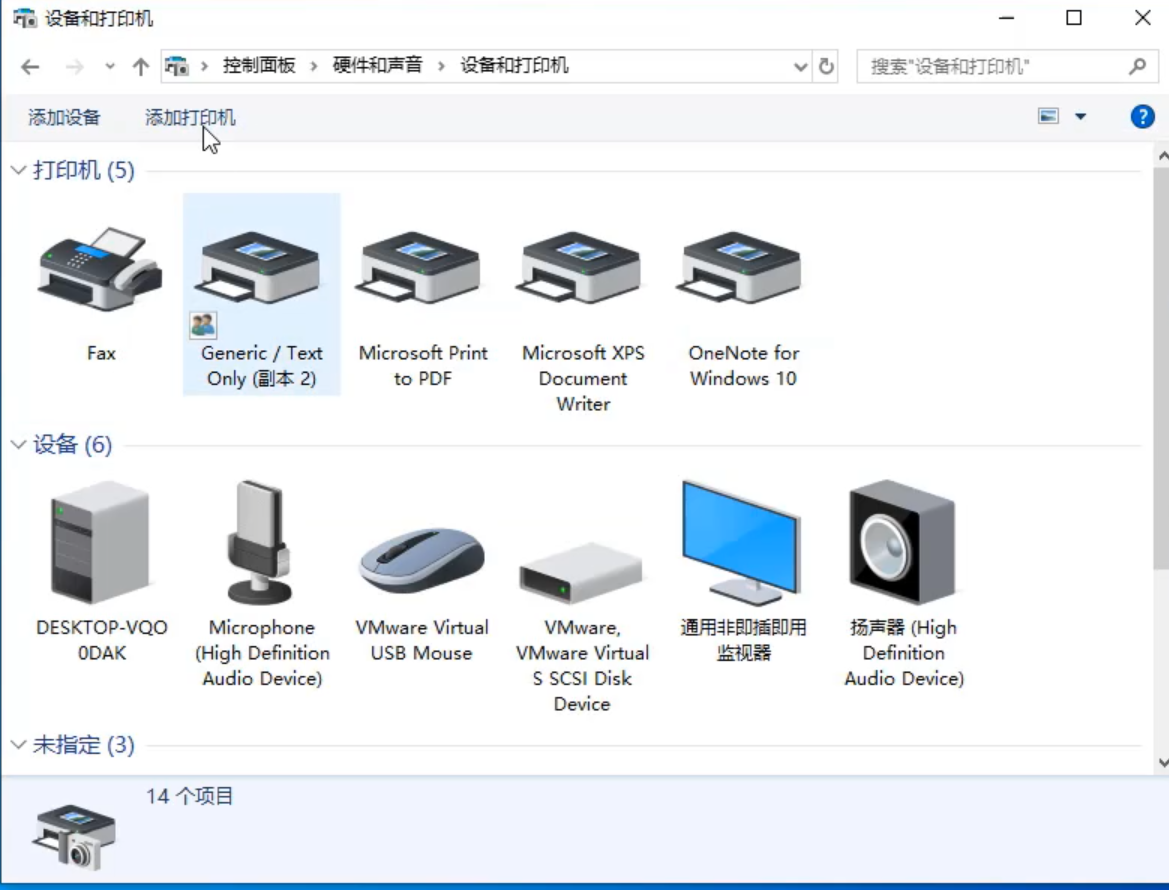Open the address bar history dropdown
This screenshot has width=1169, height=890.
coord(800,67)
